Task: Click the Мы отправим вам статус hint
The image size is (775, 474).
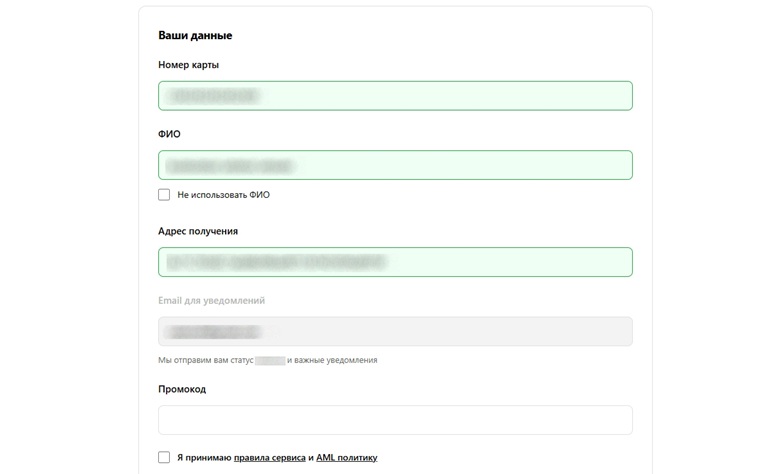Action: 205,360
